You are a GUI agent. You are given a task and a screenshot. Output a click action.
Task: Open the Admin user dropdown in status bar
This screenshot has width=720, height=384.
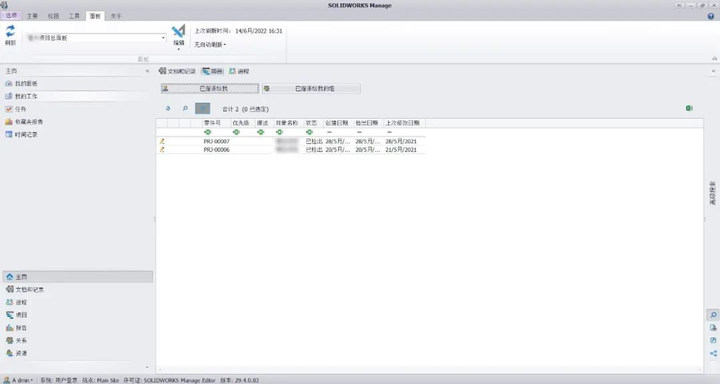[19, 380]
